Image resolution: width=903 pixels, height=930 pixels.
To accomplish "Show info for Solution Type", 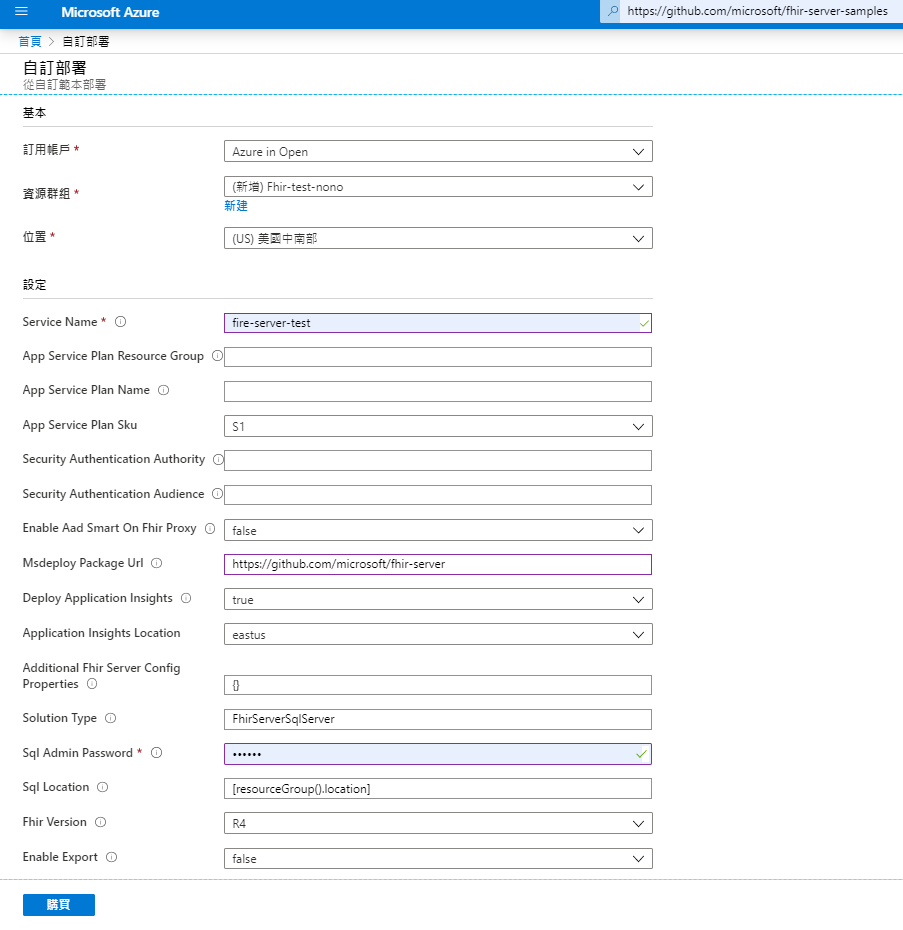I will tap(110, 718).
